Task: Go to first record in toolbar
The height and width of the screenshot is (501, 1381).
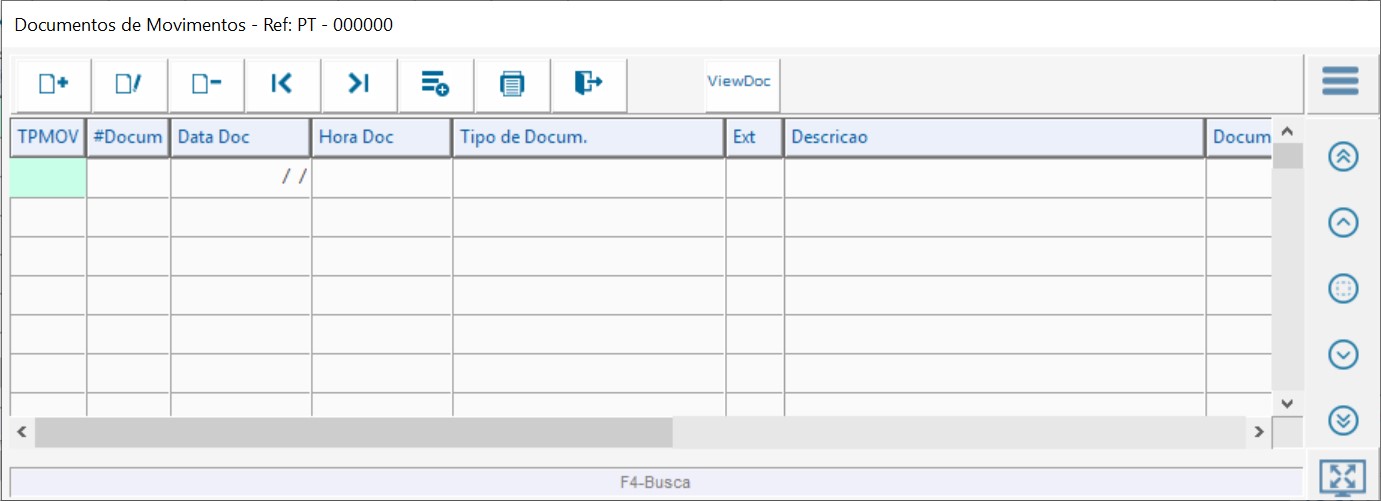Action: [282, 85]
